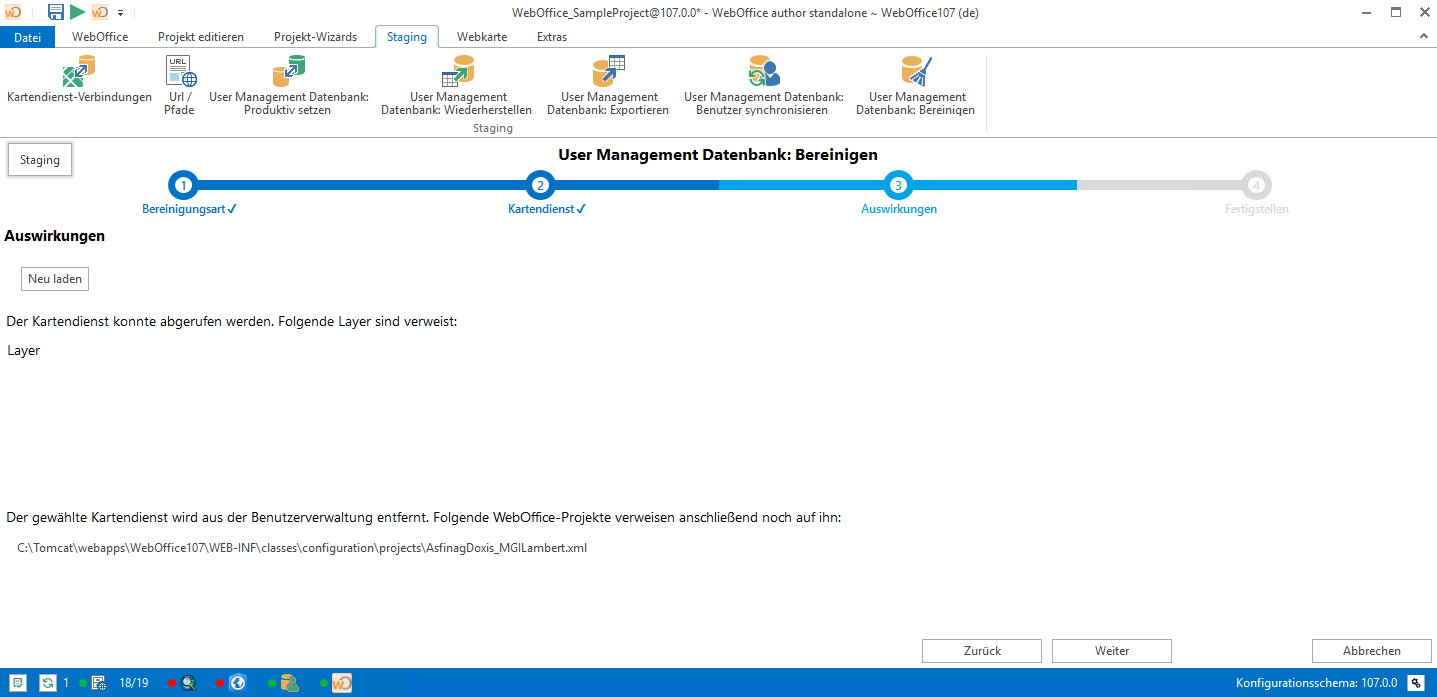Switch to the Projekt editieren tab
The height and width of the screenshot is (697, 1437).
(201, 37)
